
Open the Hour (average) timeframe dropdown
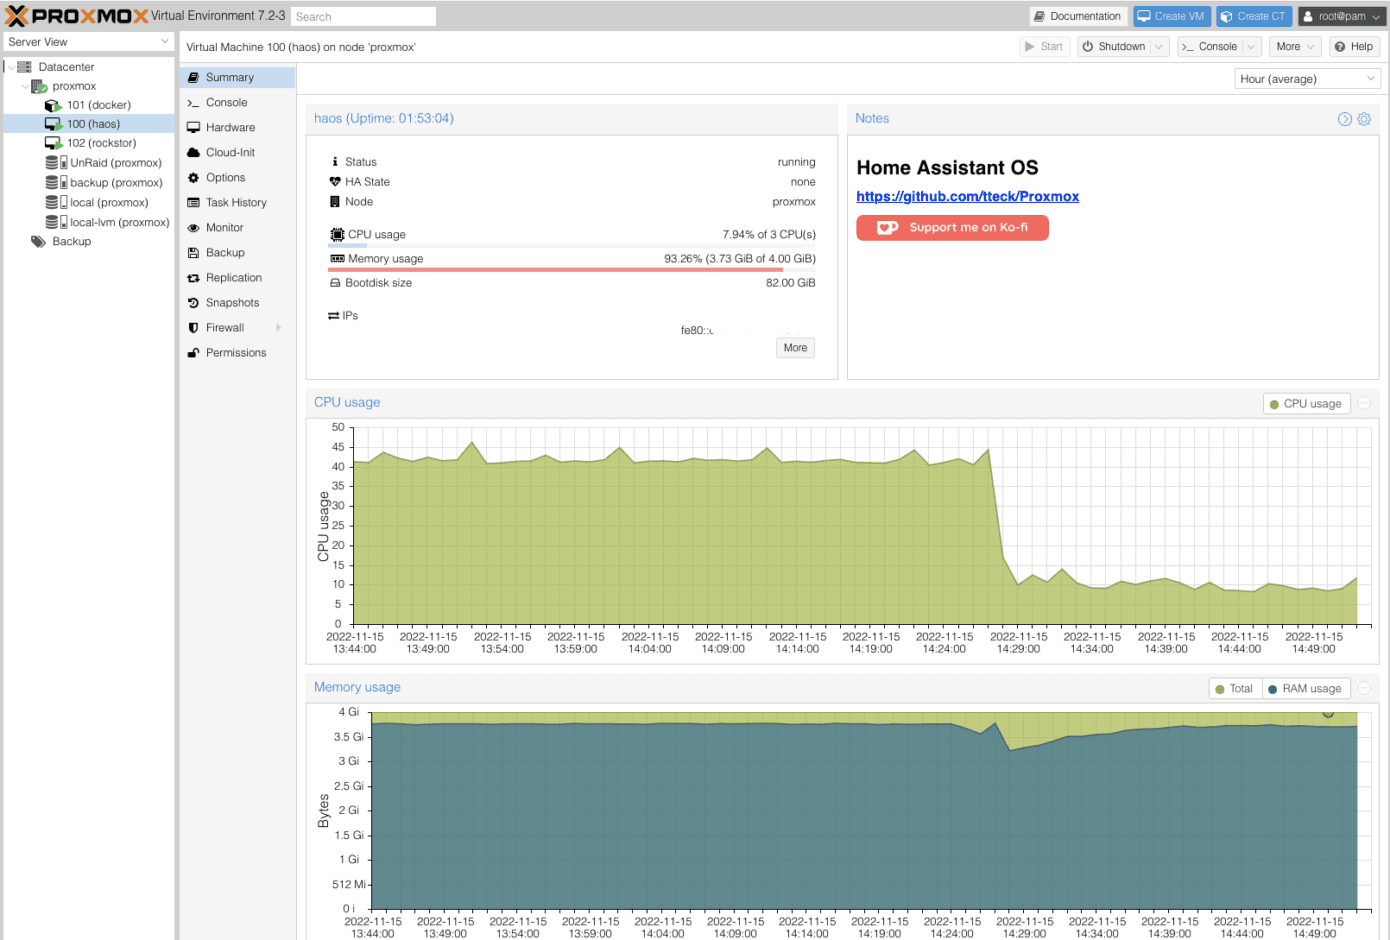click(x=1307, y=79)
